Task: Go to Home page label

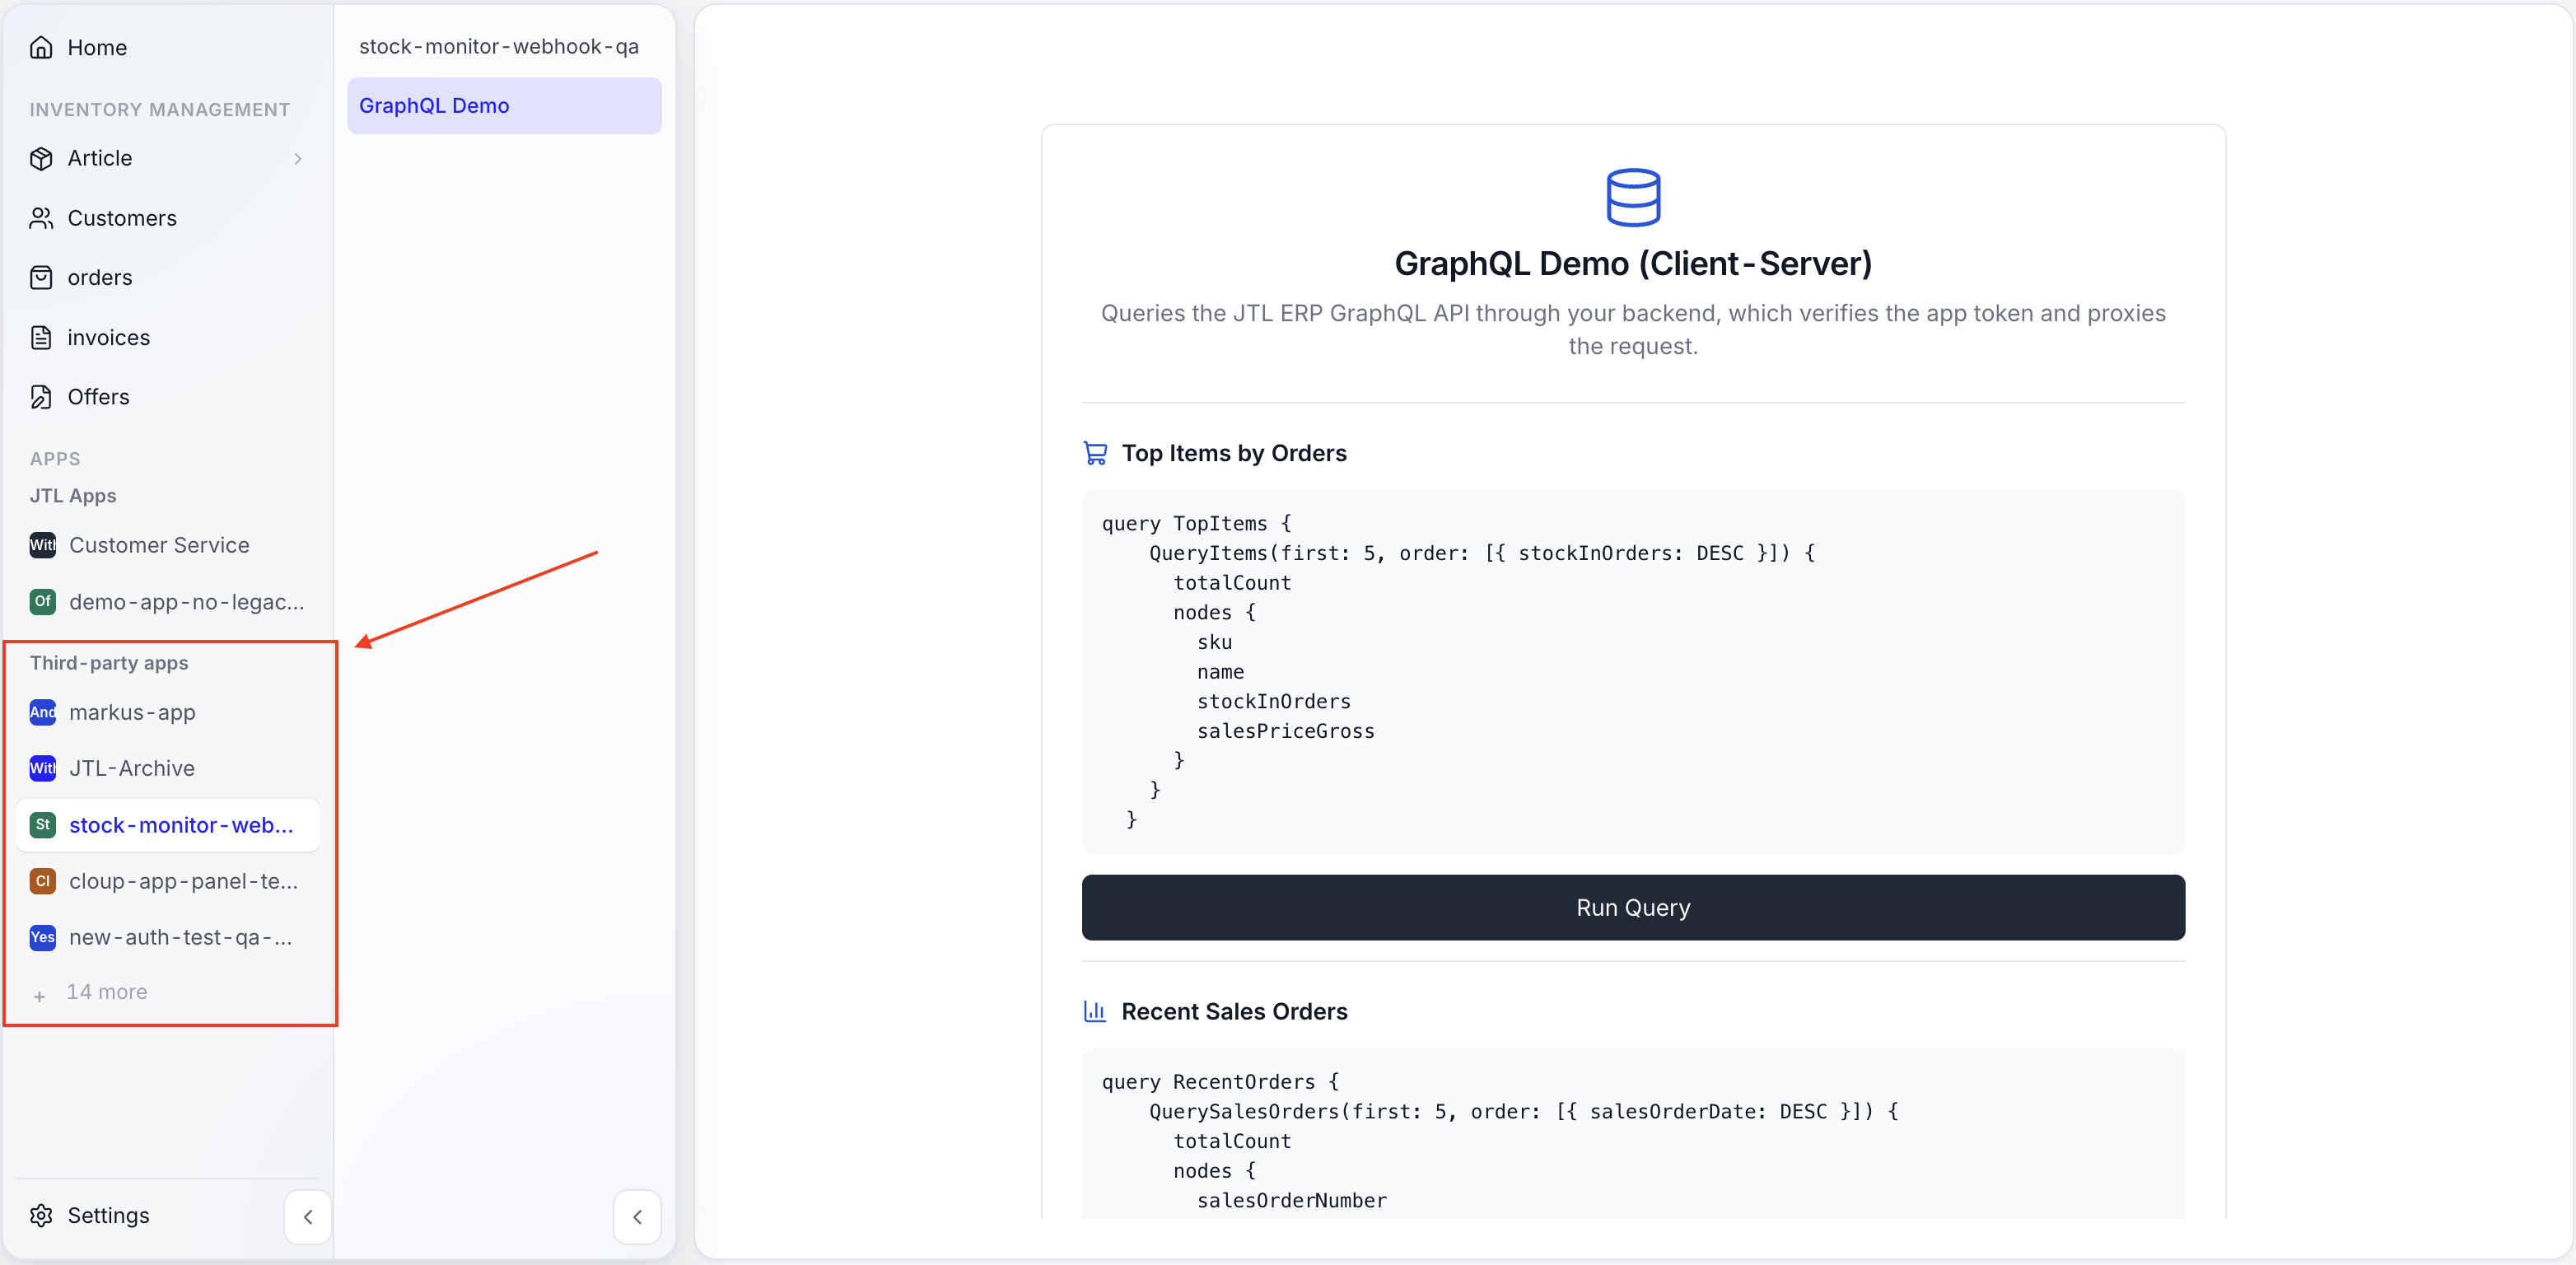Action: point(97,47)
